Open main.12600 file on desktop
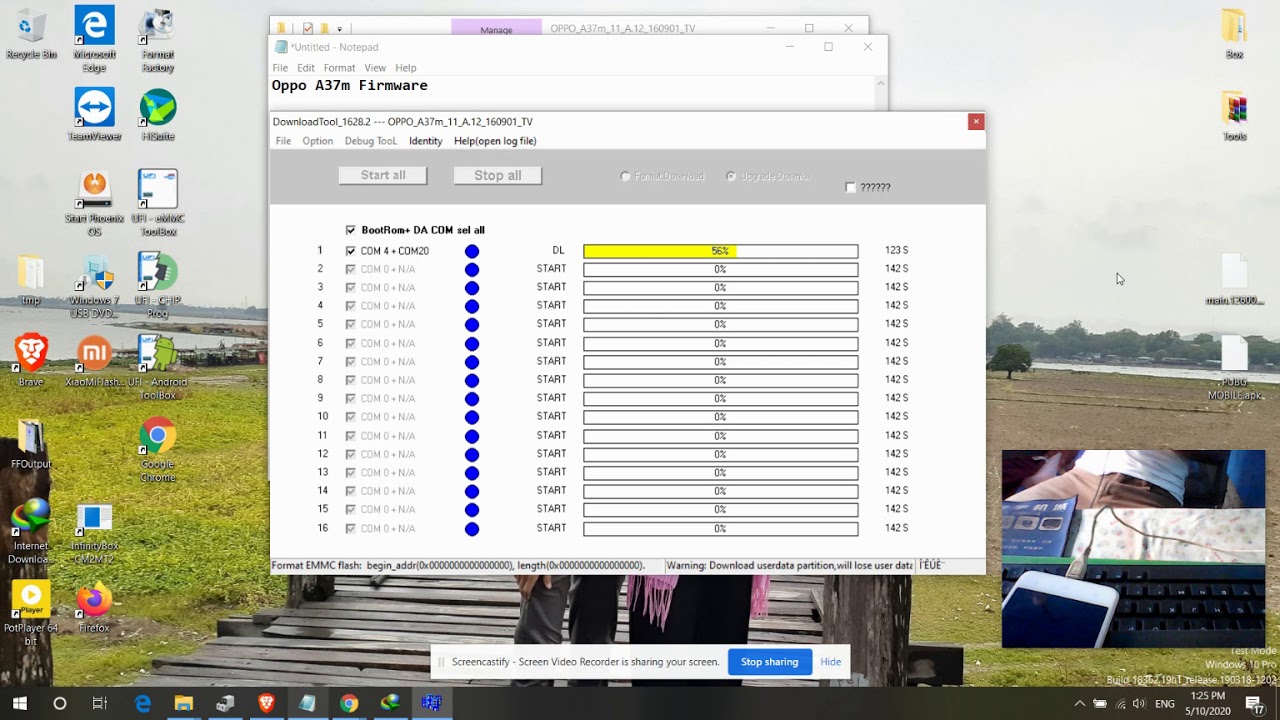This screenshot has height=720, width=1280. (x=1234, y=280)
